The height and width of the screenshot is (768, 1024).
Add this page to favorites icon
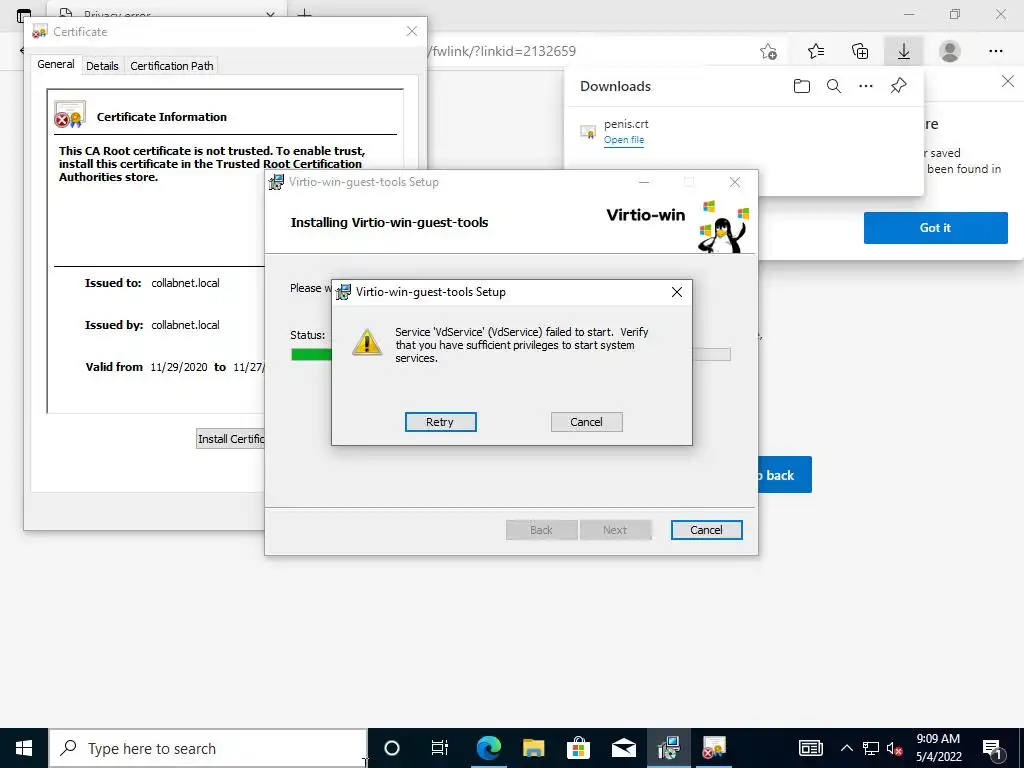click(768, 51)
